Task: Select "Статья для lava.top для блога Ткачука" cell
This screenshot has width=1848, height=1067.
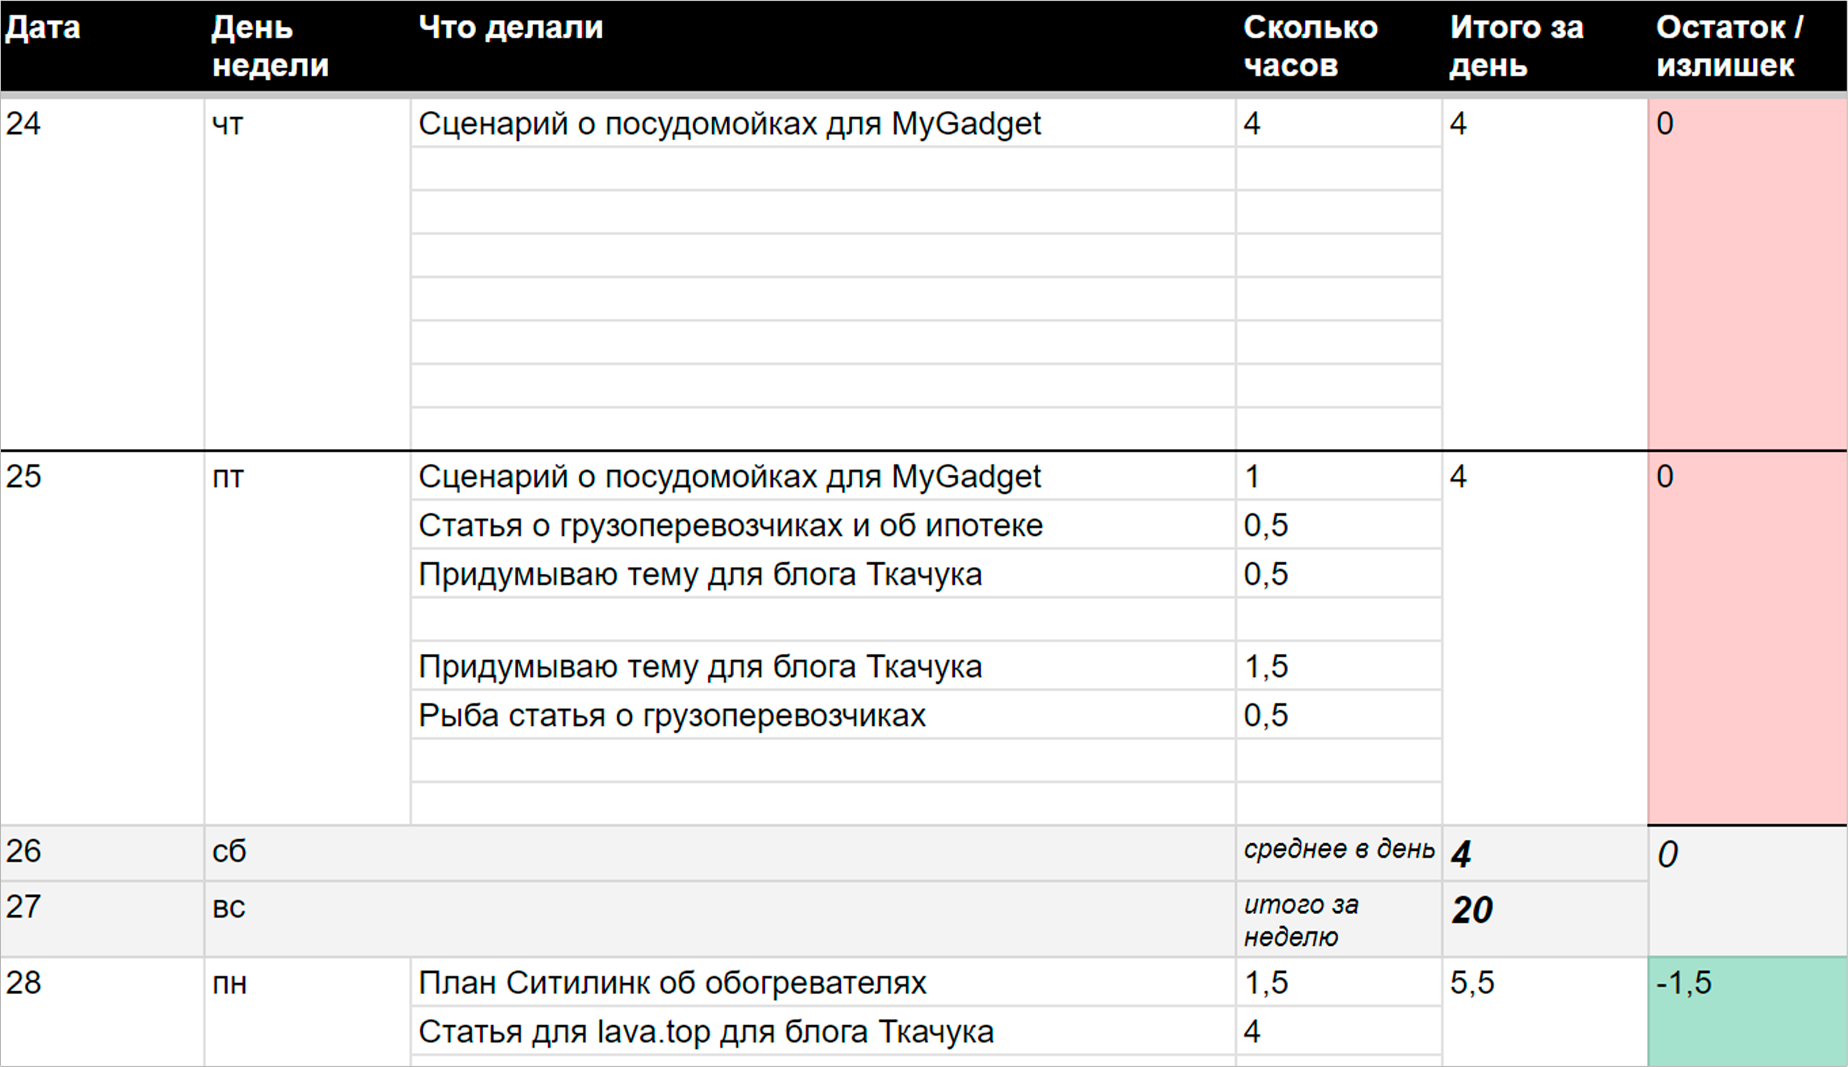Action: [823, 1031]
